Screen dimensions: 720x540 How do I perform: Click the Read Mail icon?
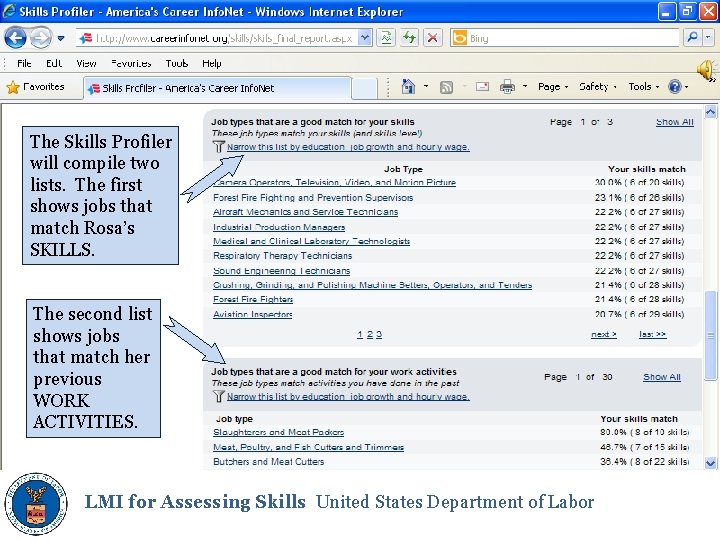(482, 86)
